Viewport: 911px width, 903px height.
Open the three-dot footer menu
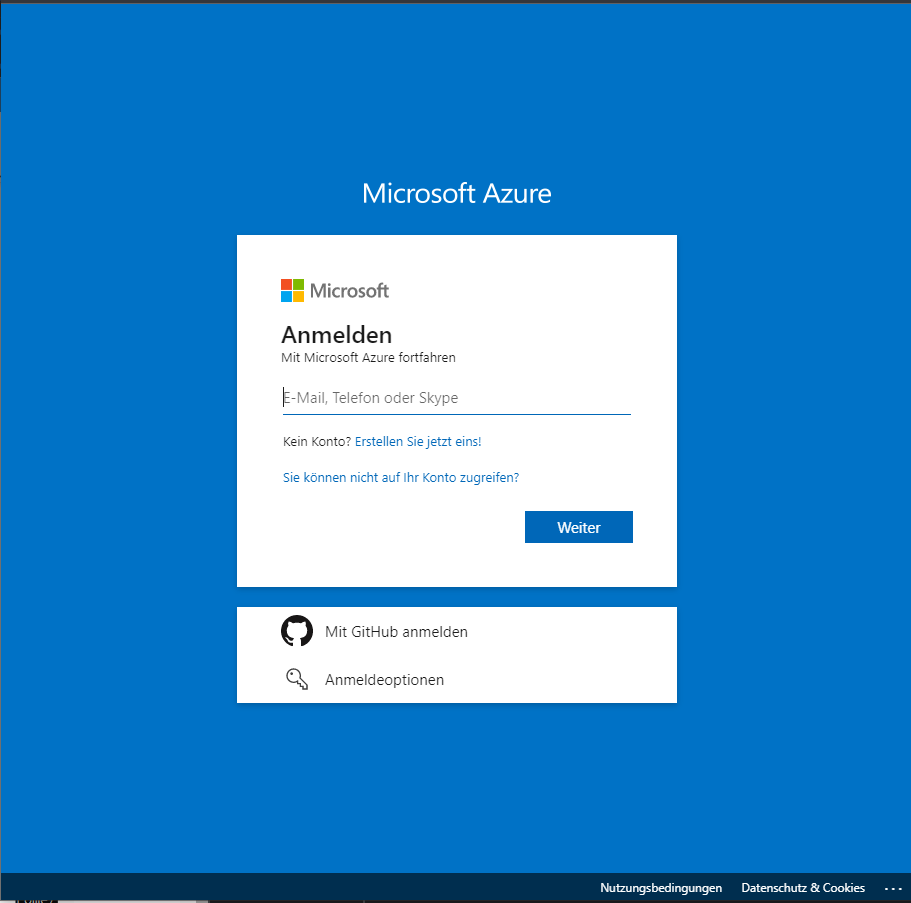892,888
